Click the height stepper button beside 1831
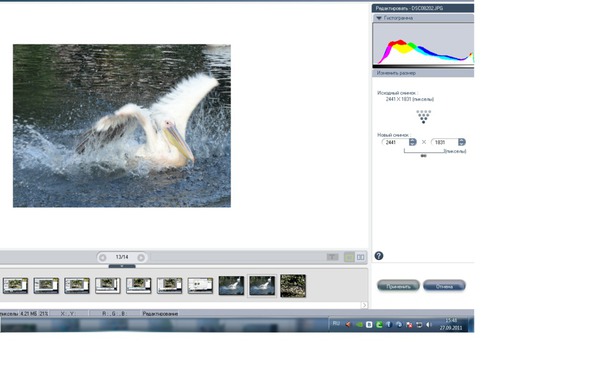Viewport: 600px width, 375px height. (462, 142)
